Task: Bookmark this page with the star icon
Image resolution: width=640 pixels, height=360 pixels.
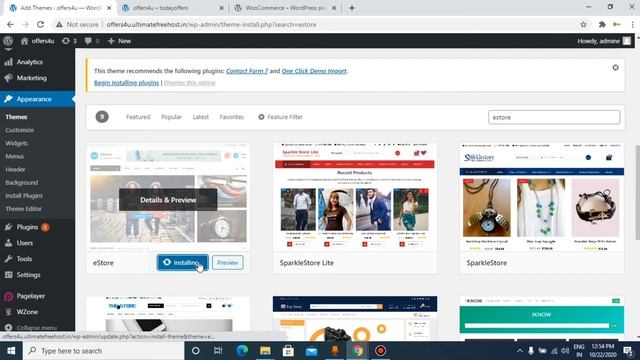Action: 584,24
